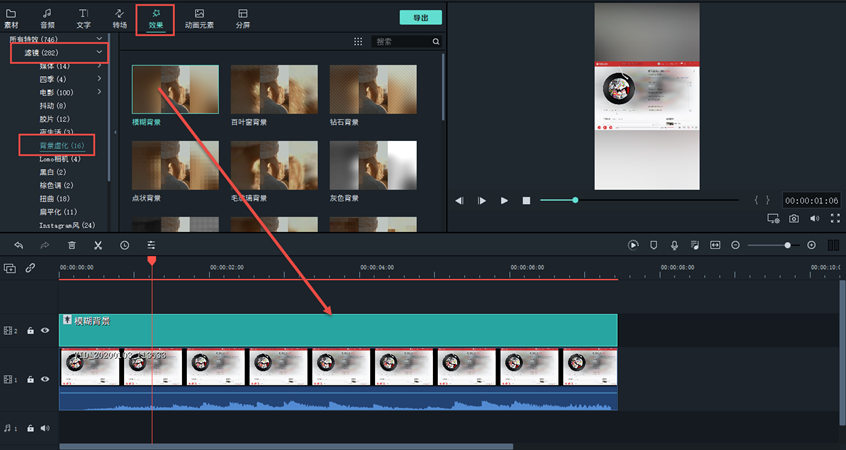Delete the selected clip with trash icon
Image resolution: width=846 pixels, height=450 pixels.
(71, 245)
